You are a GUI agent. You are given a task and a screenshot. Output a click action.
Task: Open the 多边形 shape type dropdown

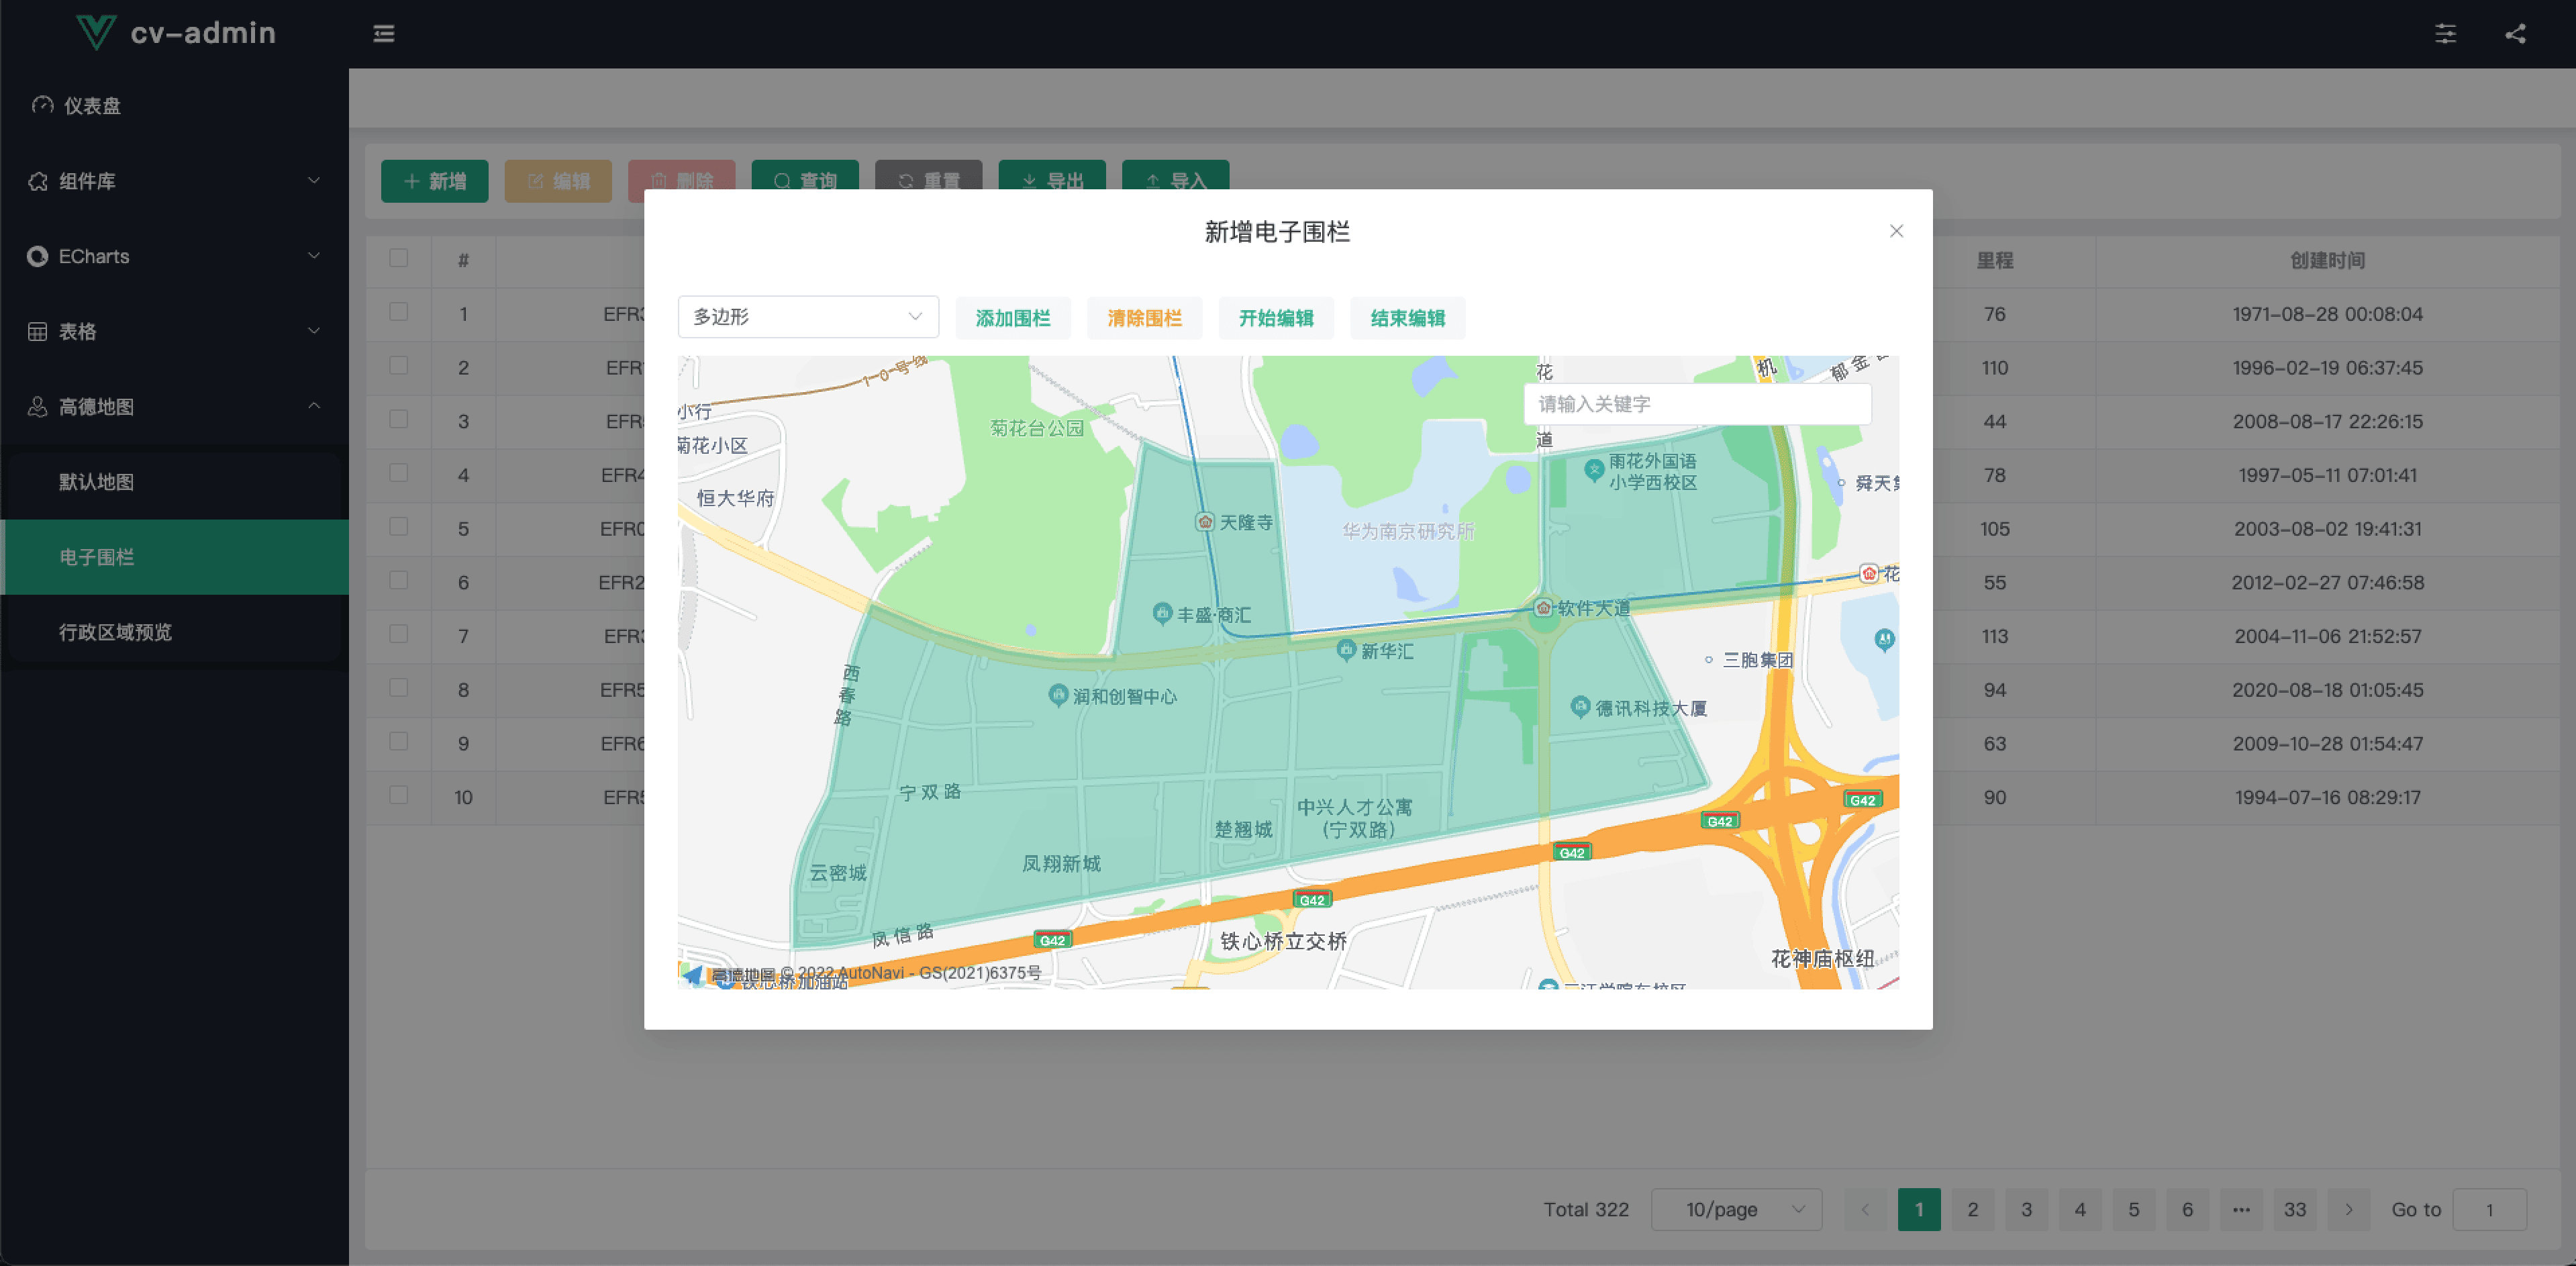[x=807, y=317]
